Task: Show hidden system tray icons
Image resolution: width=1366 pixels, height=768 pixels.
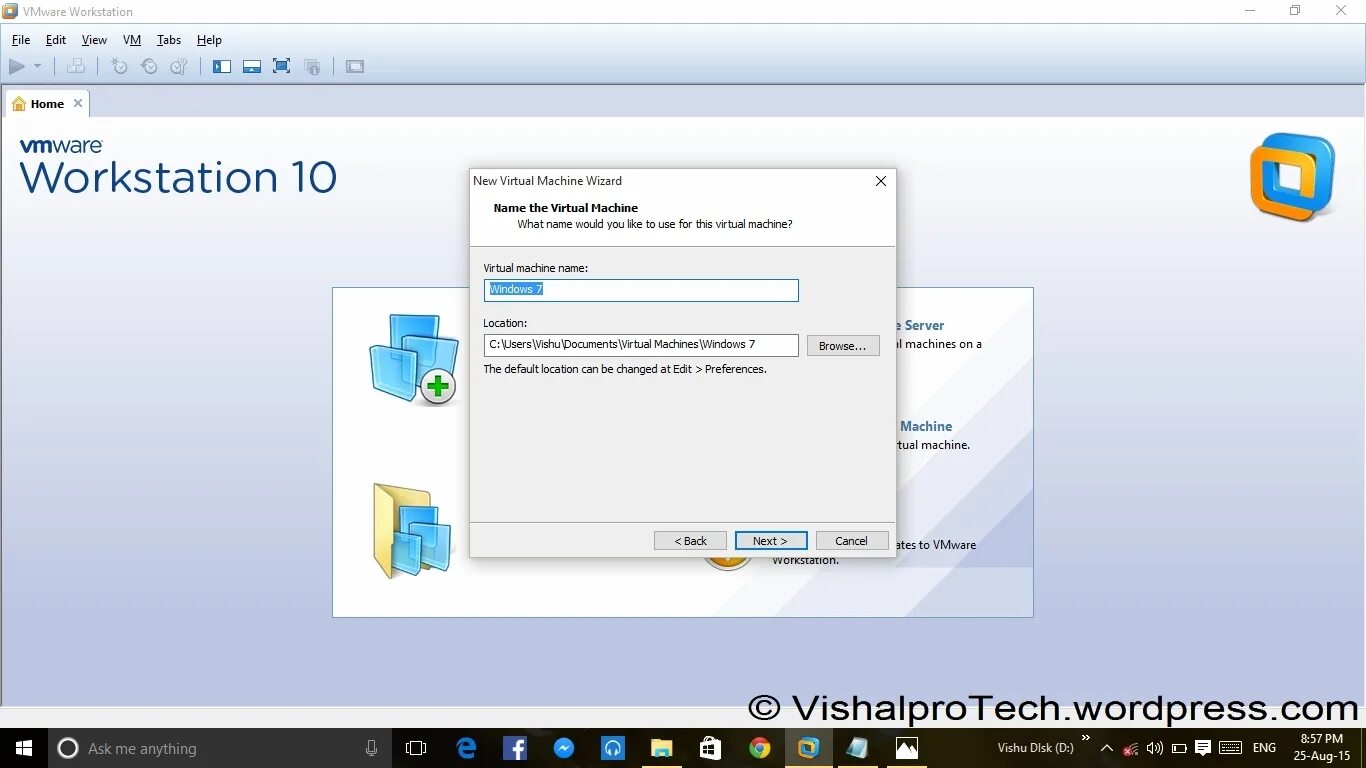Action: 1107,748
